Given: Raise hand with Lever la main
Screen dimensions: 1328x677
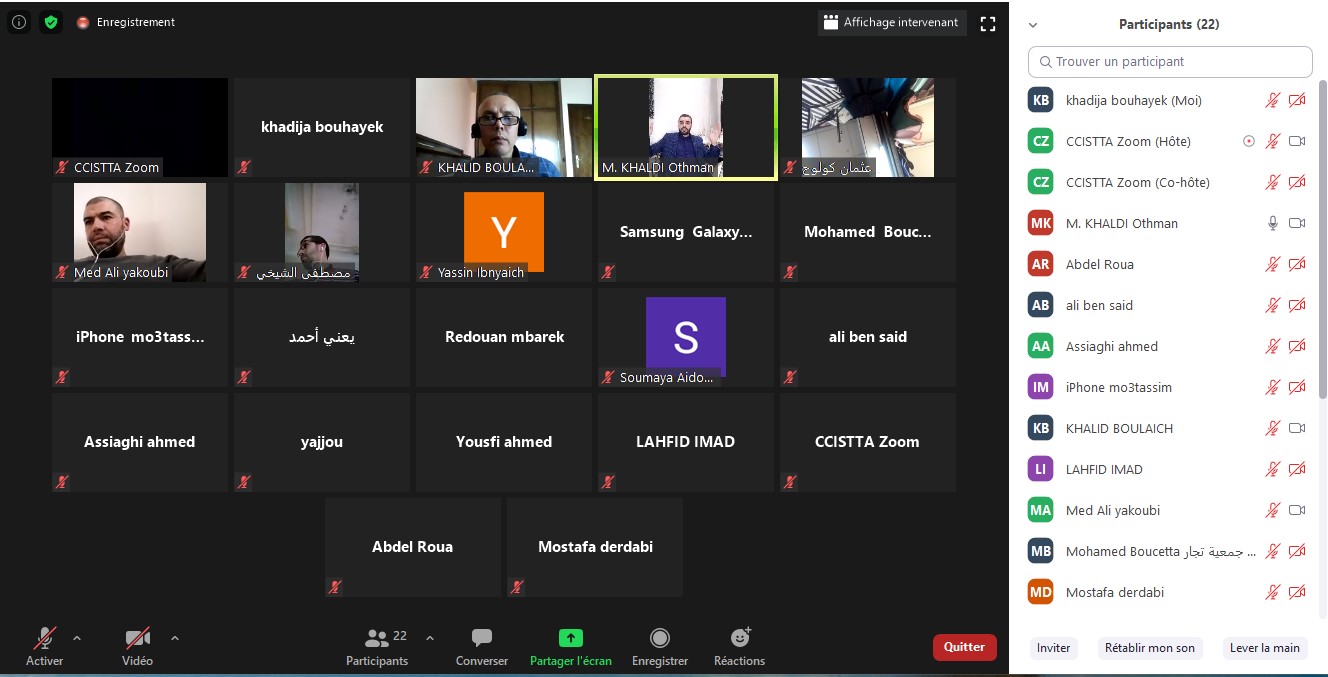Looking at the screenshot, I should click(1265, 648).
